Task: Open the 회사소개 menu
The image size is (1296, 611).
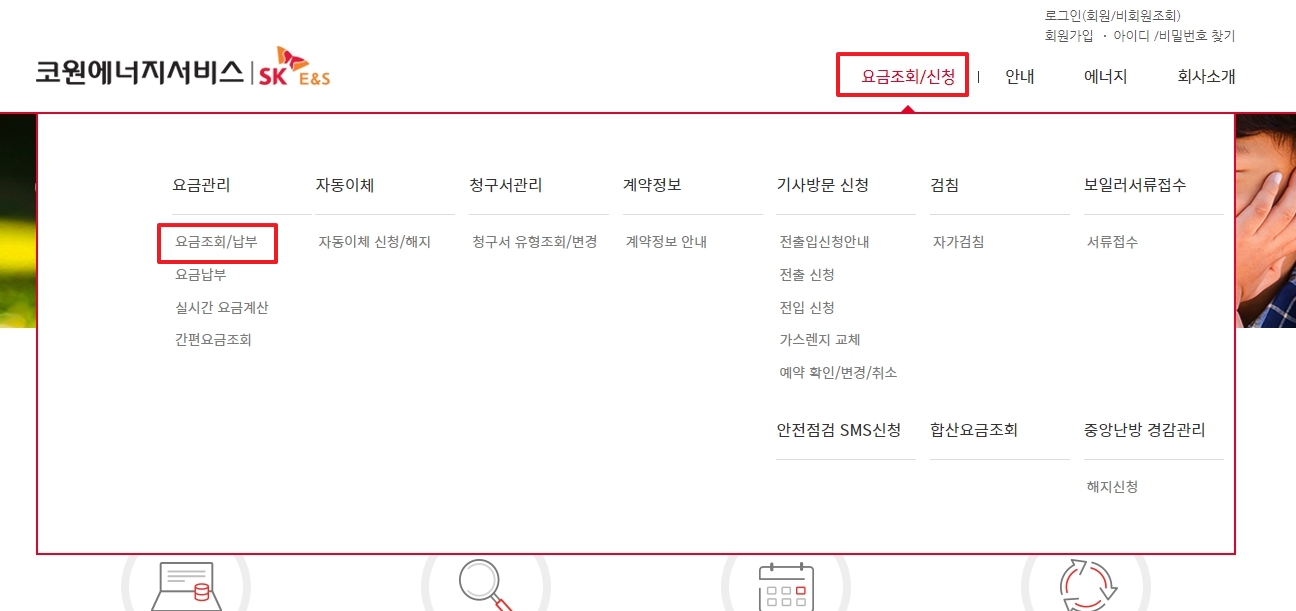Action: (1208, 77)
